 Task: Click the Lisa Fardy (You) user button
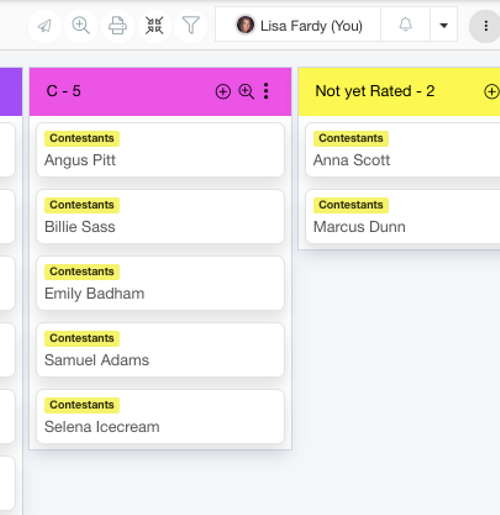pyautogui.click(x=298, y=25)
